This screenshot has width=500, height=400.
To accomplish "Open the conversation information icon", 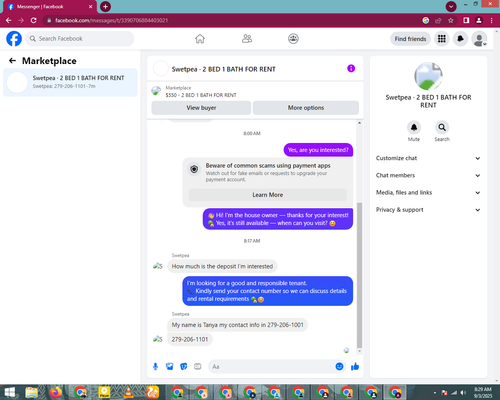I will (351, 68).
